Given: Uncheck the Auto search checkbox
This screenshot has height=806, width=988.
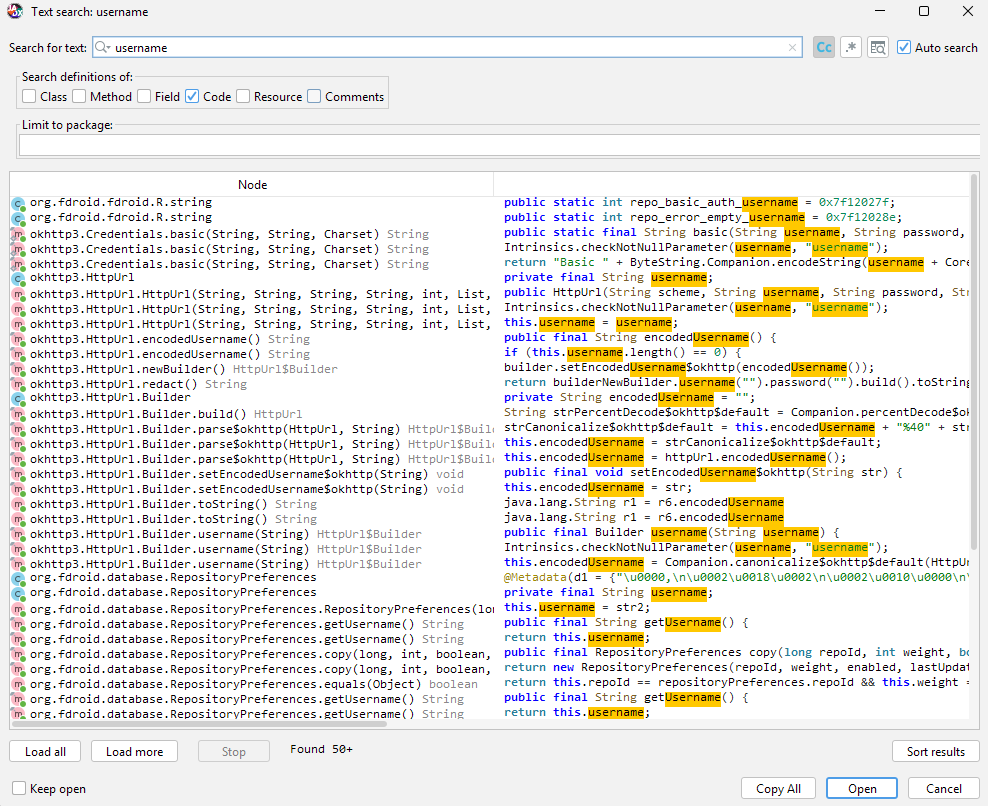Looking at the screenshot, I should click(x=904, y=47).
